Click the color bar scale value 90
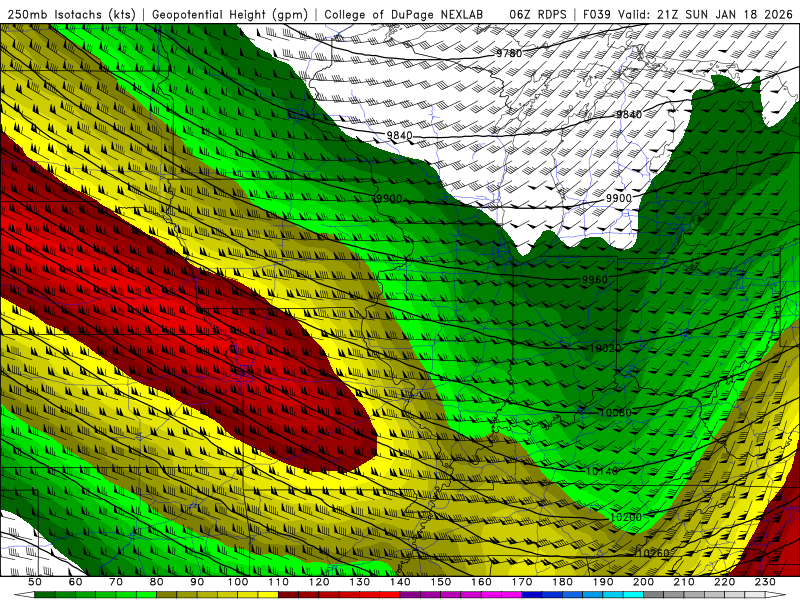The image size is (800, 600). [197, 582]
